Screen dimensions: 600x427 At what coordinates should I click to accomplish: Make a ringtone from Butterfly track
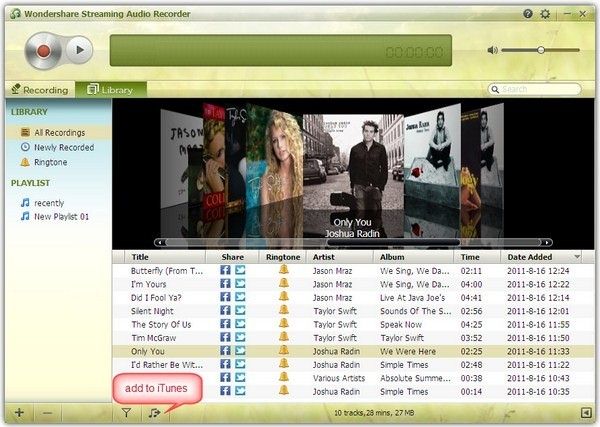click(284, 269)
